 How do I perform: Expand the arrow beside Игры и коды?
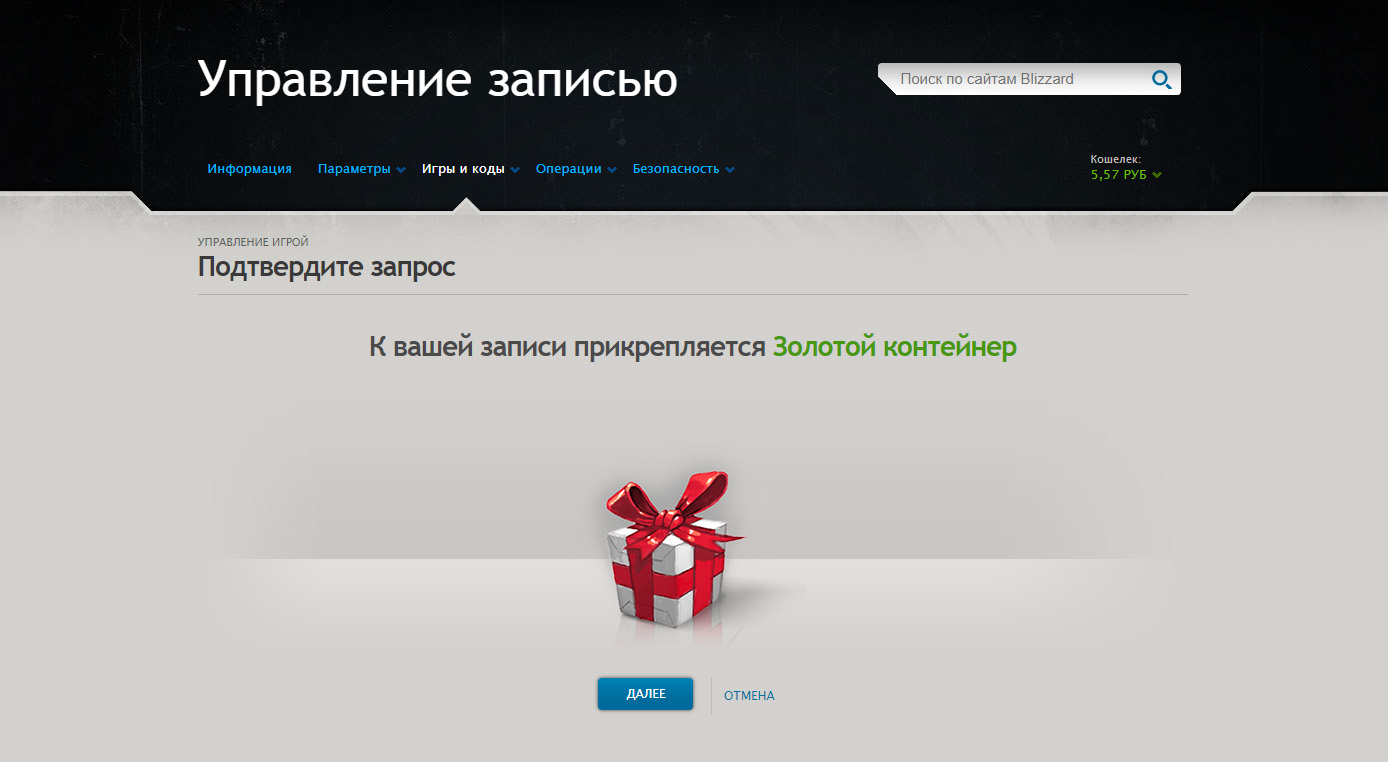(x=515, y=170)
